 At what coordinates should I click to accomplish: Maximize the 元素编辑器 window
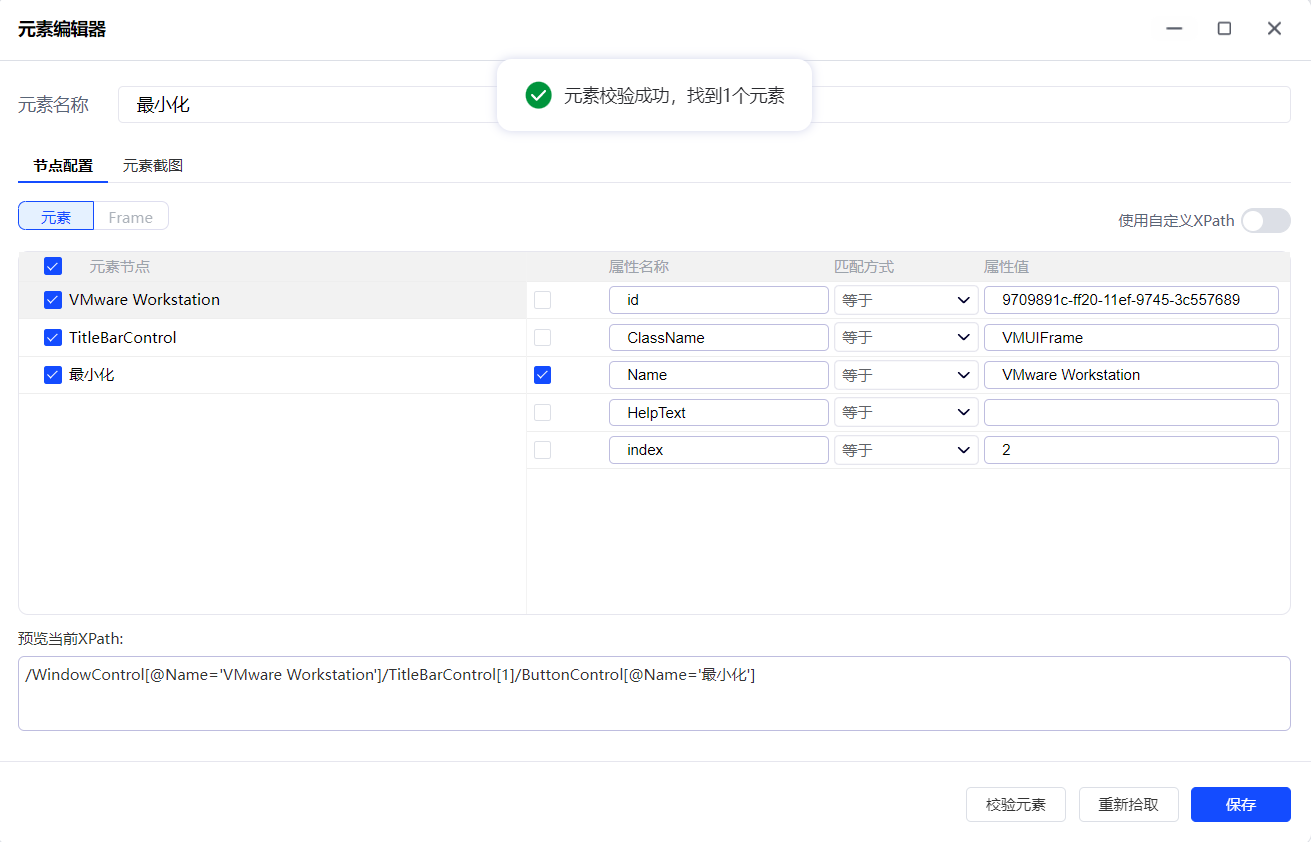[1224, 29]
